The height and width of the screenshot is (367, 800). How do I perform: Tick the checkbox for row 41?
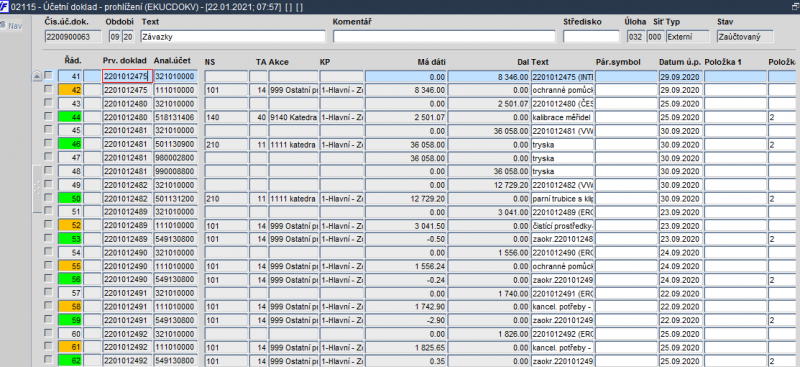48,76
